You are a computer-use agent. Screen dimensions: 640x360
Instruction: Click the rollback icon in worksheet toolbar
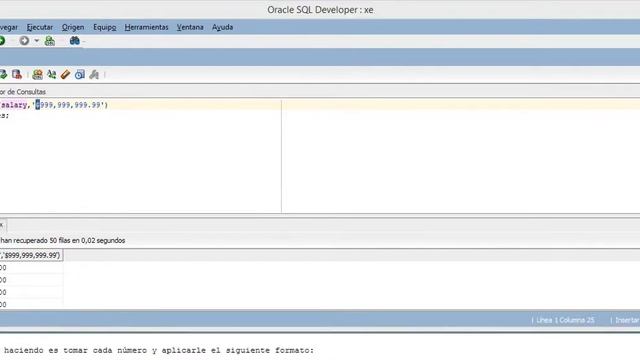point(17,74)
